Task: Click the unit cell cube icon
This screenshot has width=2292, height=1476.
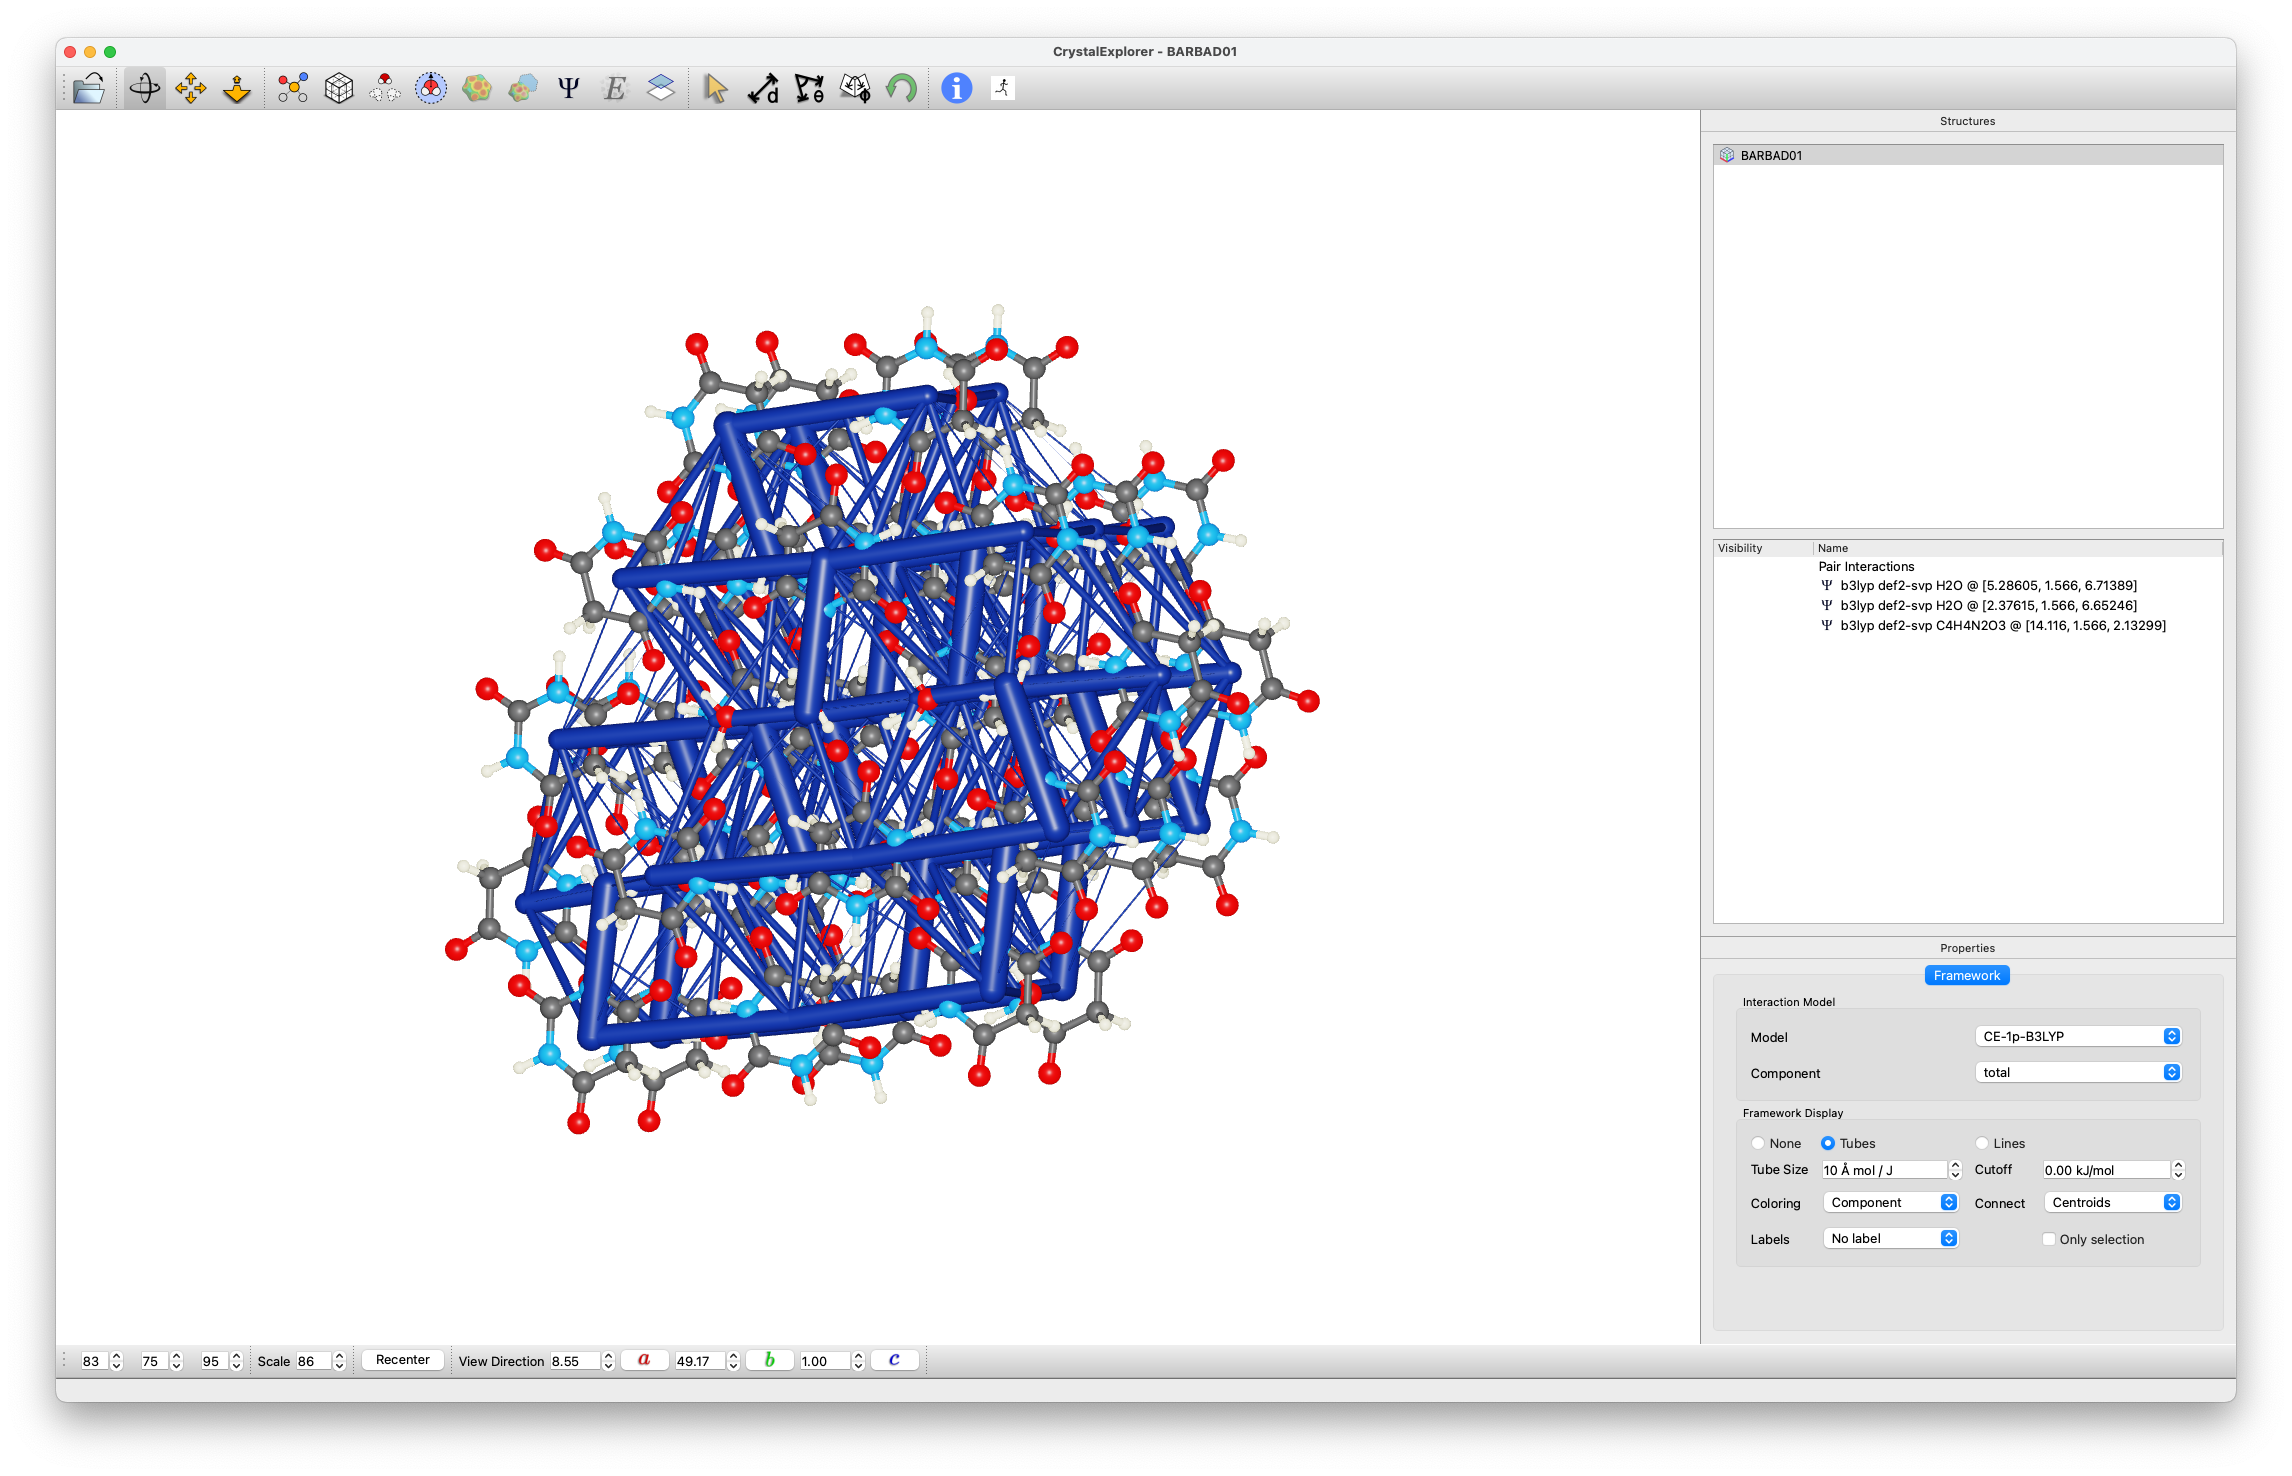Action: (339, 89)
